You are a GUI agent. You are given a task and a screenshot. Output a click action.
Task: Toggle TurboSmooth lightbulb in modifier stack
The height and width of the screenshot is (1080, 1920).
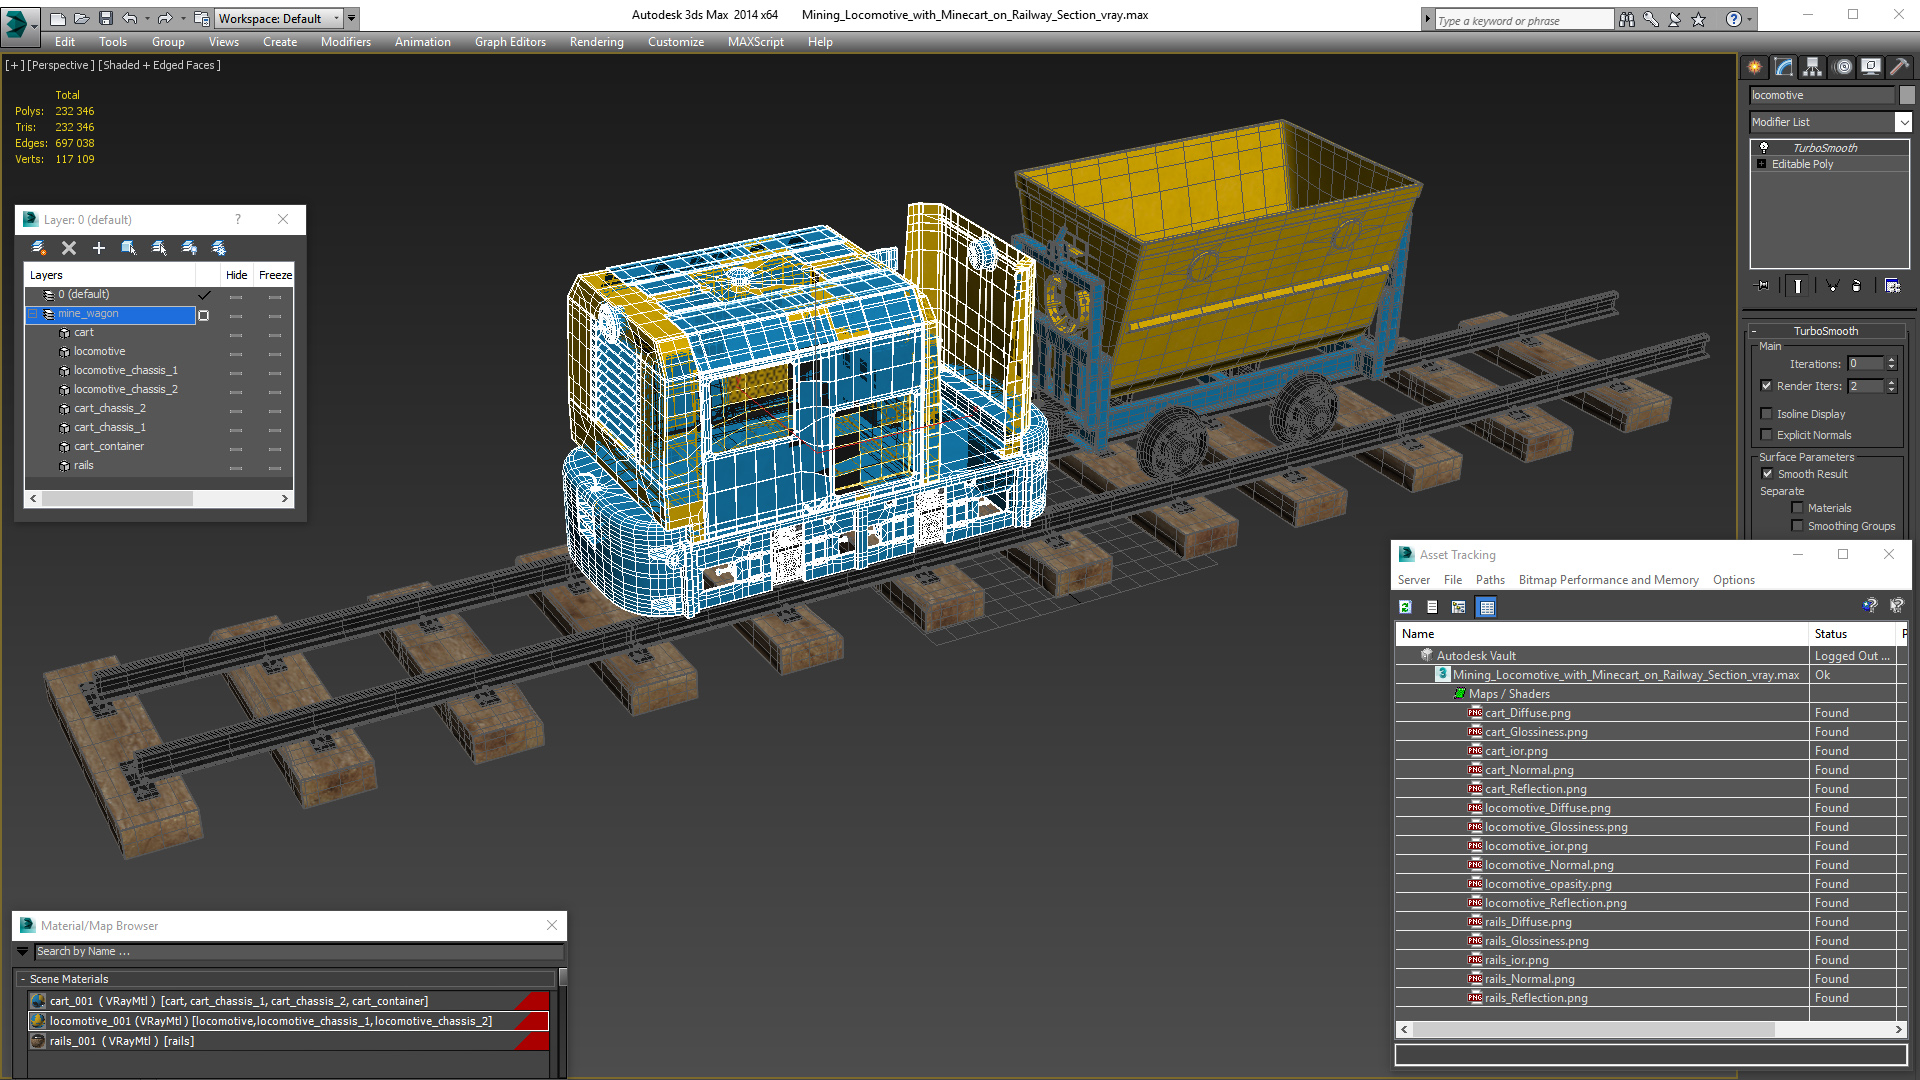click(1764, 147)
